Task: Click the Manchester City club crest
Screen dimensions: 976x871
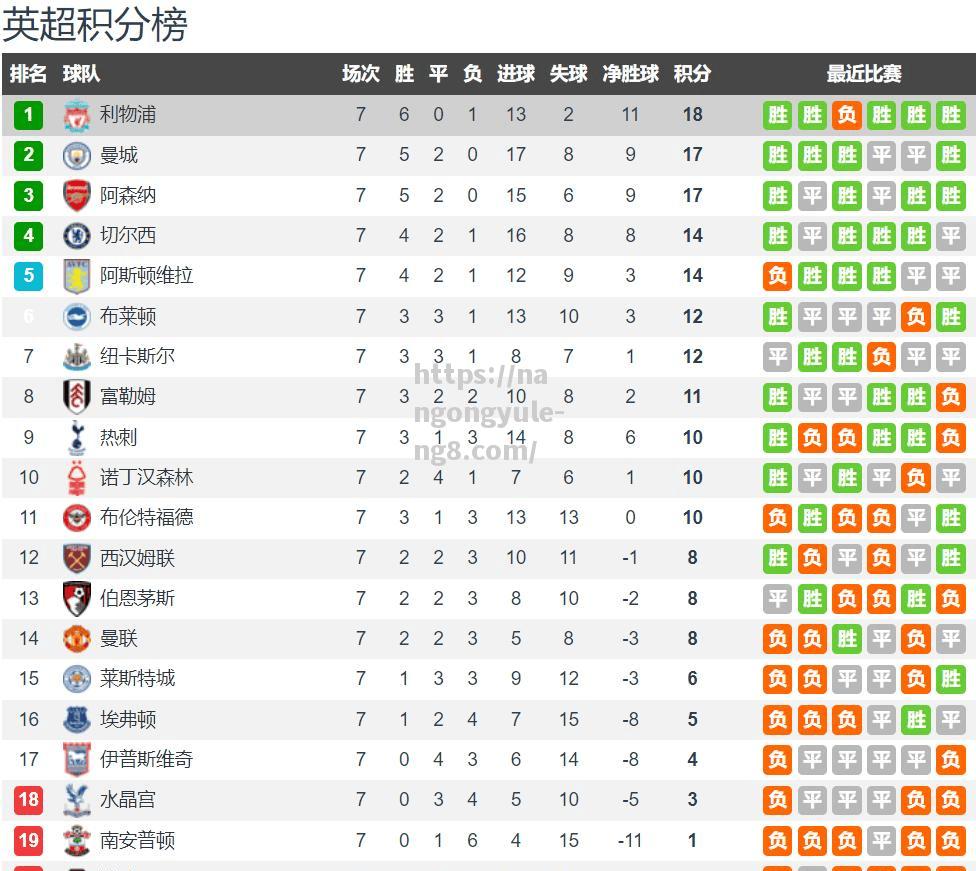Action: tap(77, 155)
